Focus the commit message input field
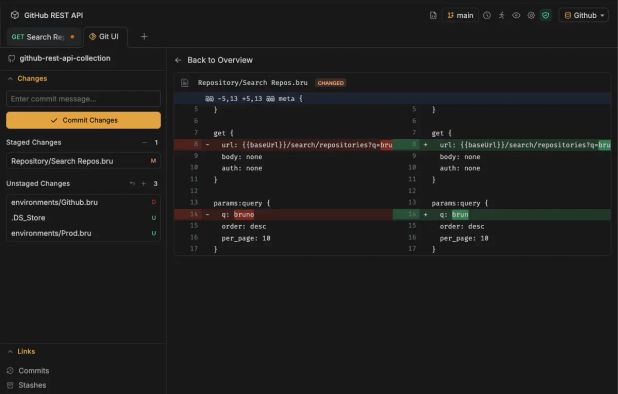This screenshot has height=394, width=618. [83, 99]
